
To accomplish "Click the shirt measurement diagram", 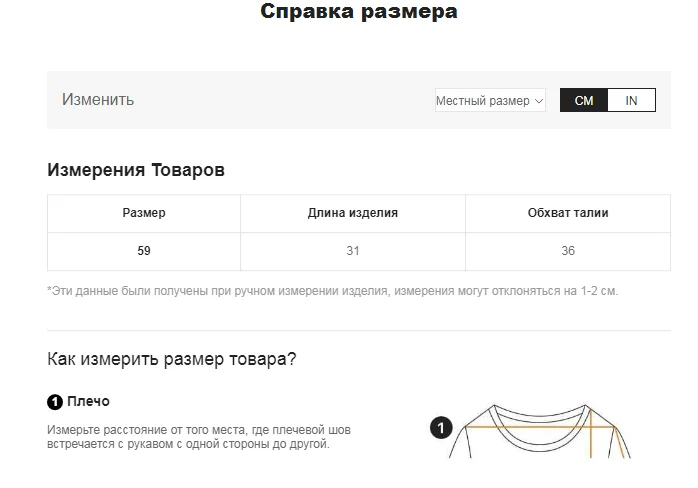I will (540, 431).
